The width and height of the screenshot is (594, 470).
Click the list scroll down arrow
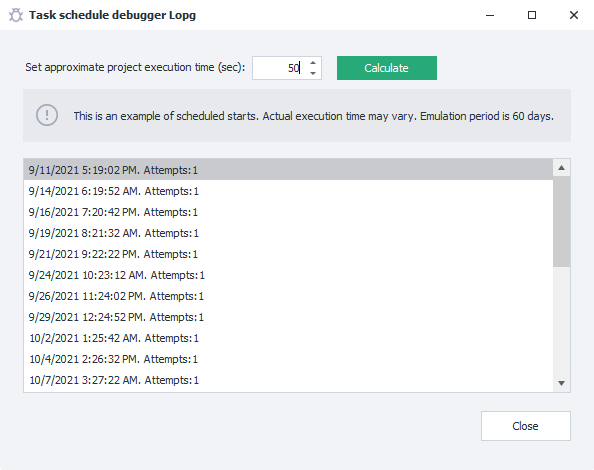click(561, 383)
